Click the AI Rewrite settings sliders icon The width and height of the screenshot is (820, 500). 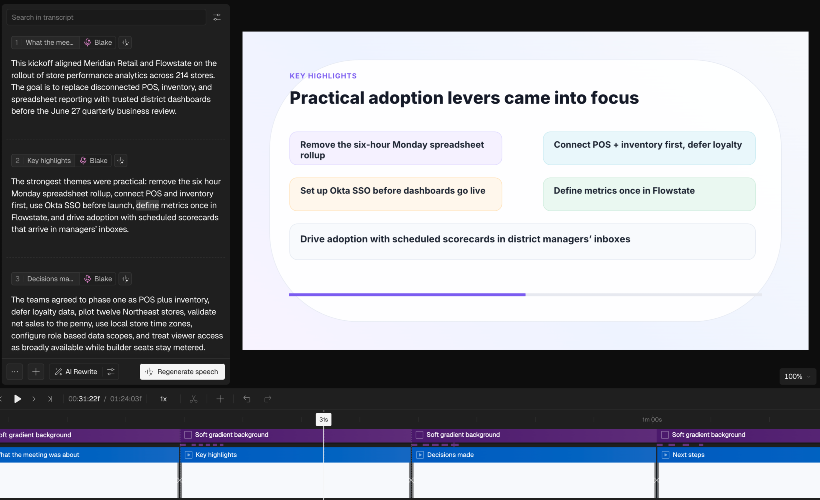pos(111,372)
